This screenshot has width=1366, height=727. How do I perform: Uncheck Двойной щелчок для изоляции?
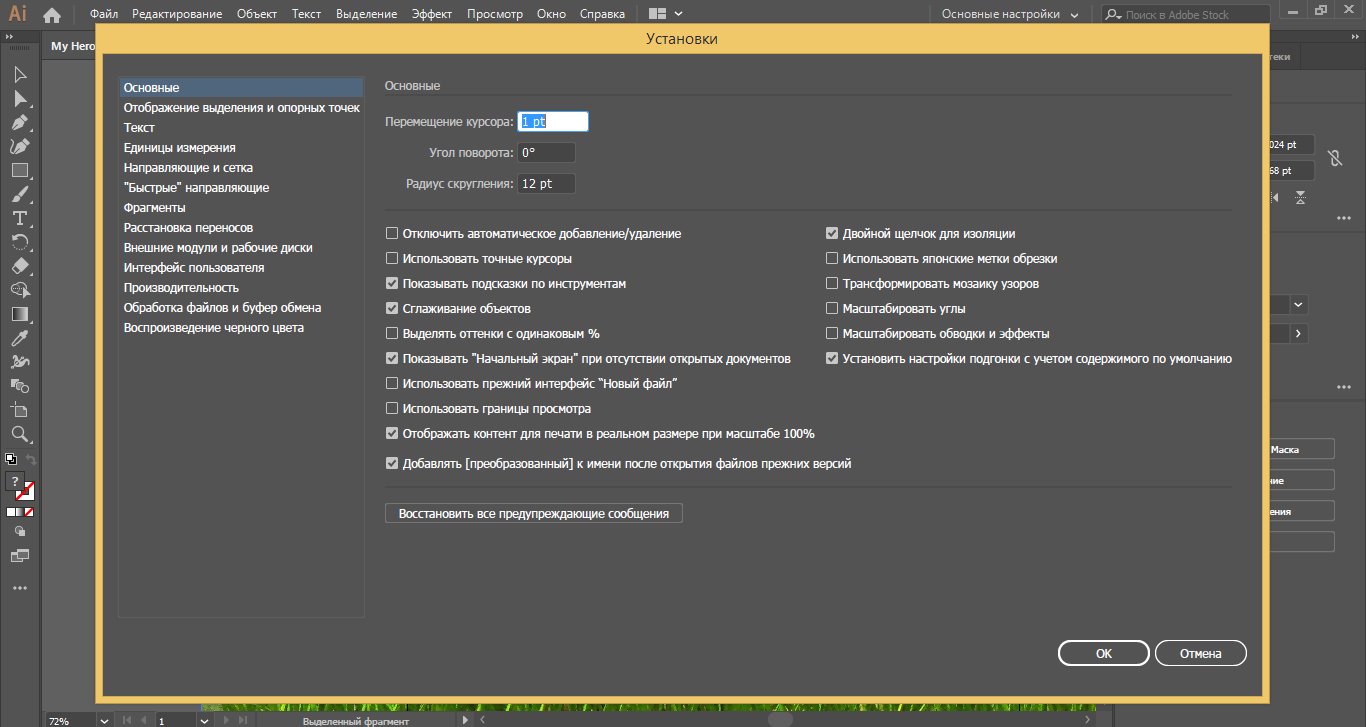[832, 233]
